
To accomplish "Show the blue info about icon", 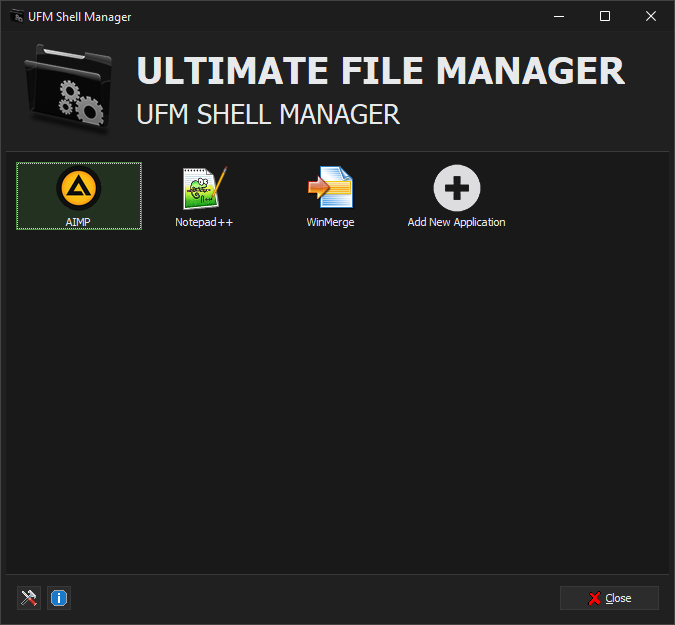I will [59, 598].
